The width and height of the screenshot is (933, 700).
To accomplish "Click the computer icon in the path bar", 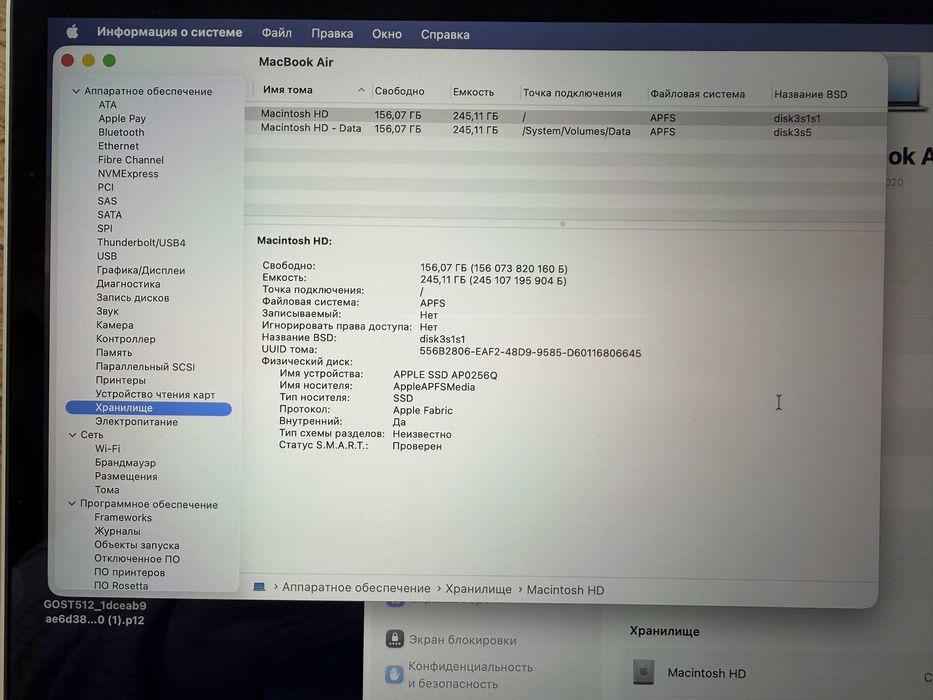I will pos(259,586).
